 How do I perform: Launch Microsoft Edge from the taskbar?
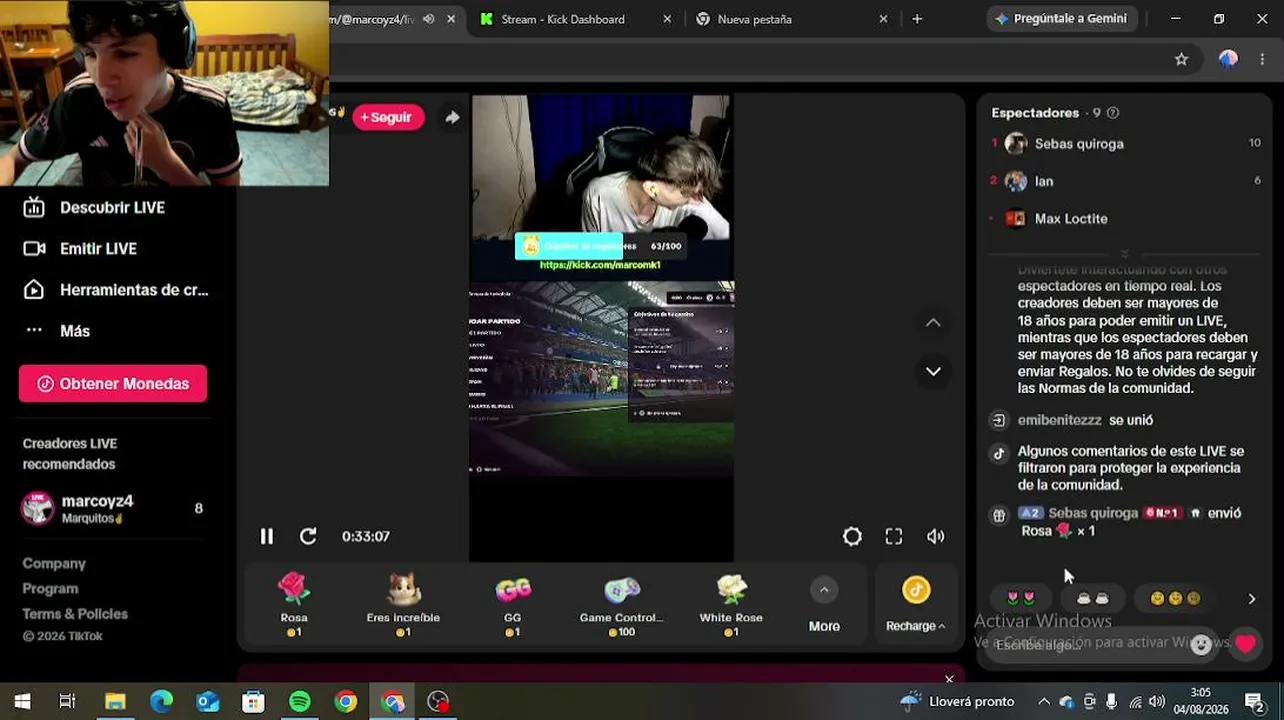[x=161, y=702]
